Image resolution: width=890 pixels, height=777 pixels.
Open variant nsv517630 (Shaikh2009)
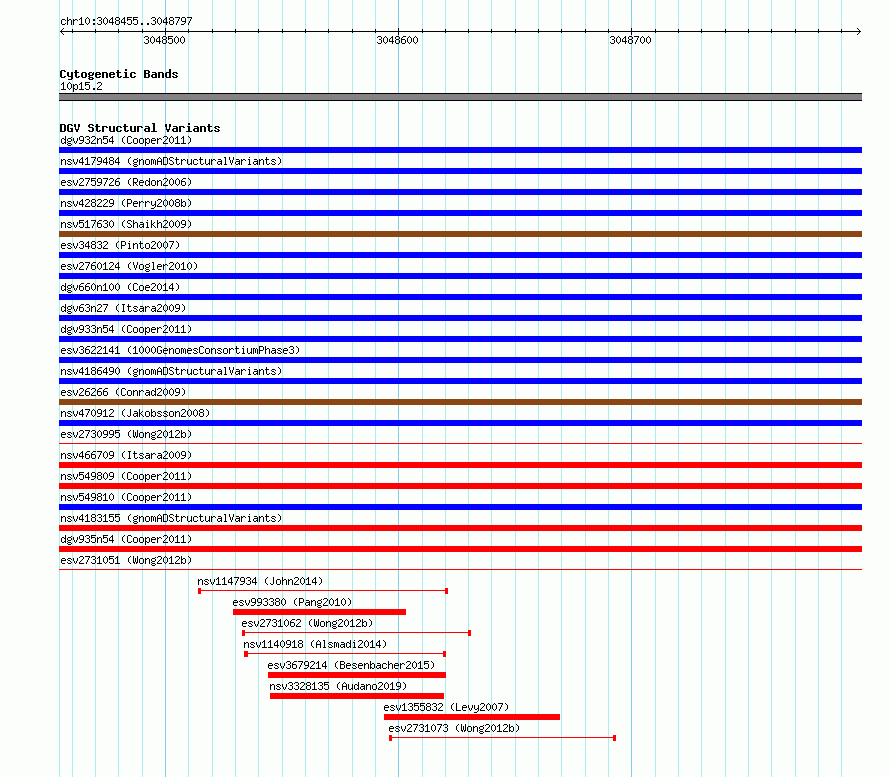(126, 224)
